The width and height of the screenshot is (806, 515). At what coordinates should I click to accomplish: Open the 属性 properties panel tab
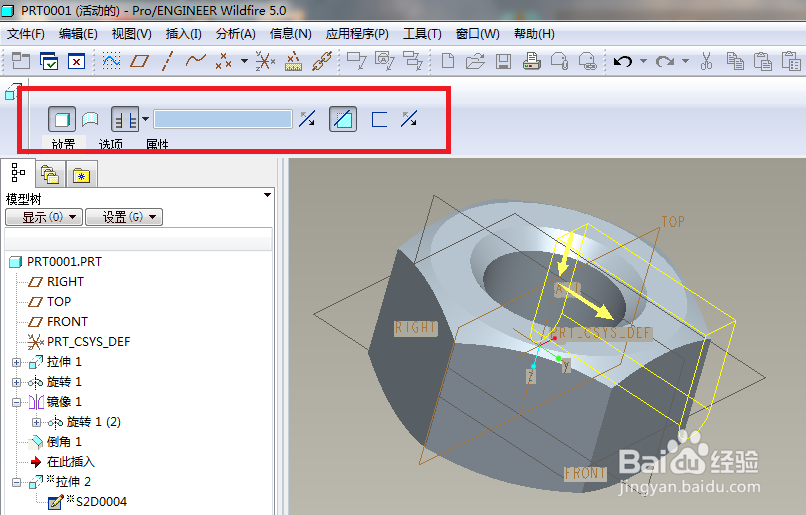[x=157, y=144]
